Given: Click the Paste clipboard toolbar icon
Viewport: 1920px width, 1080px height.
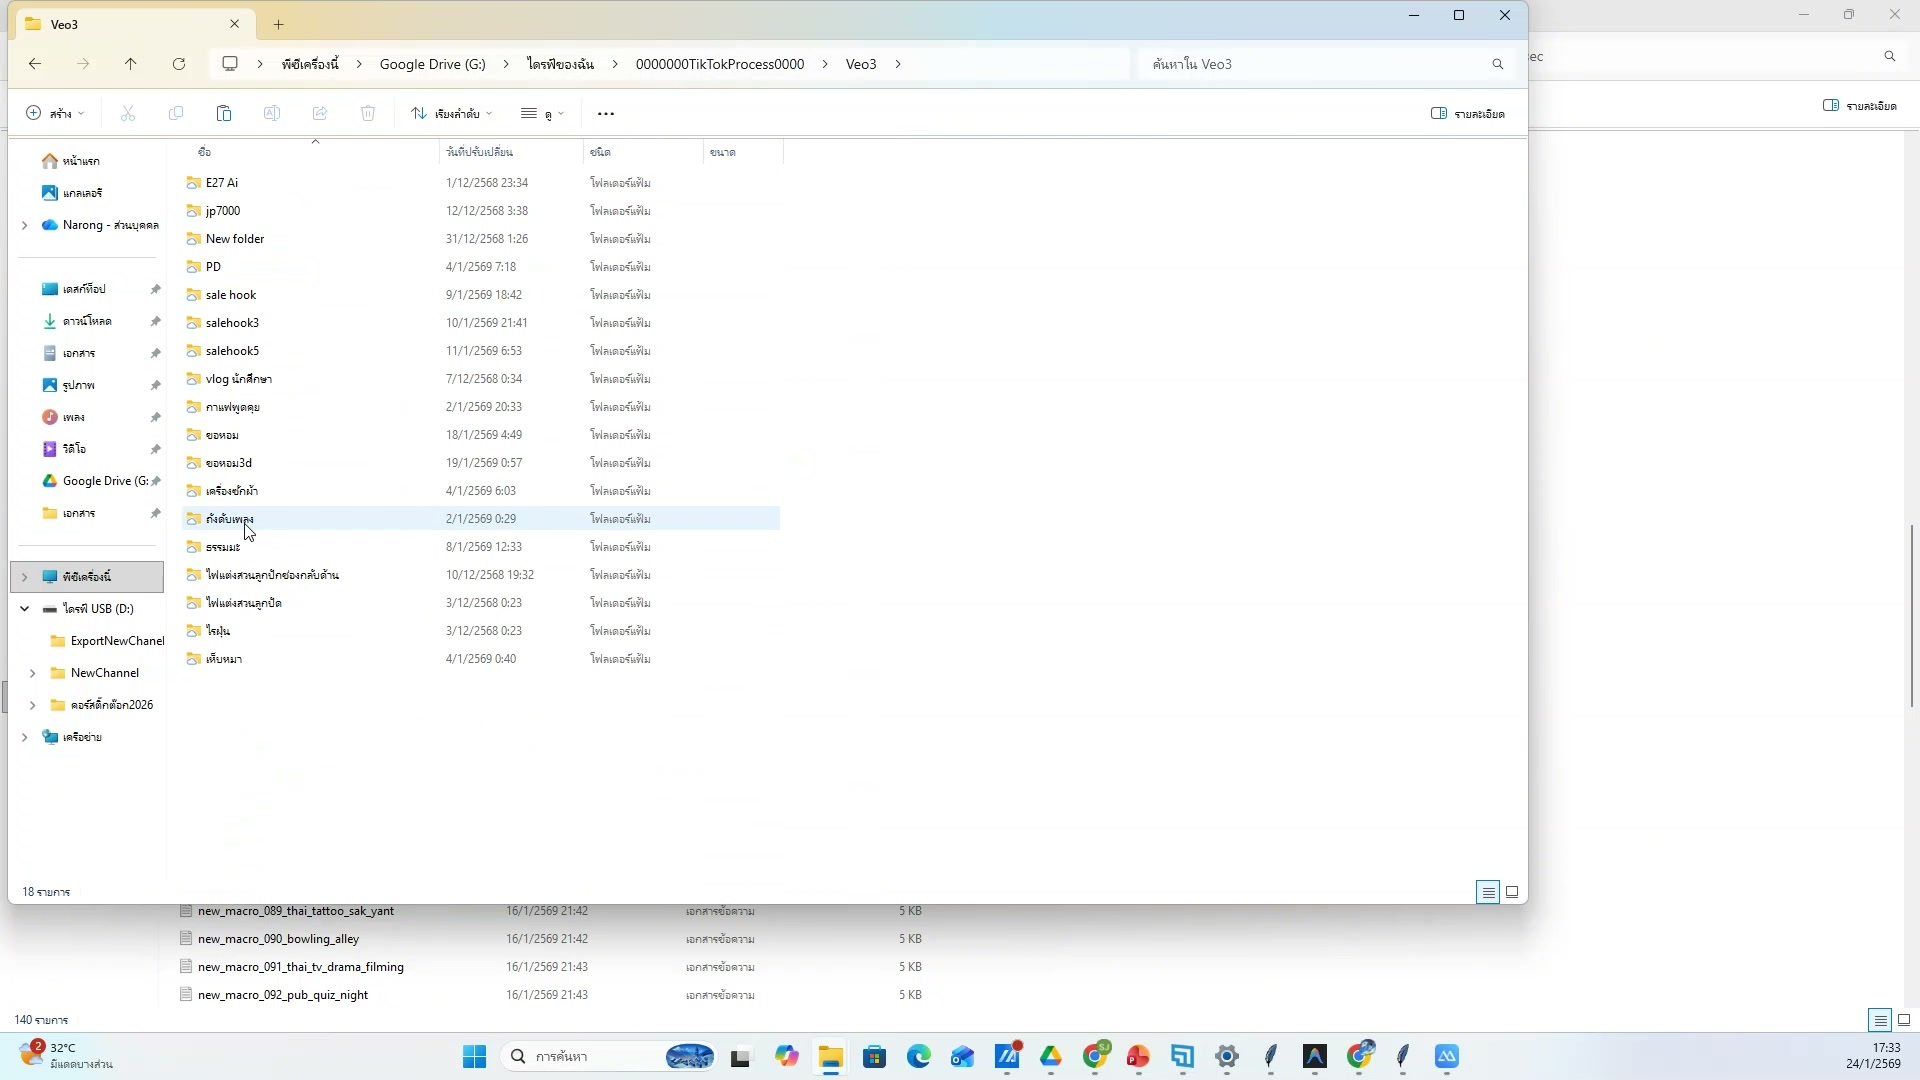Looking at the screenshot, I should pyautogui.click(x=224, y=114).
